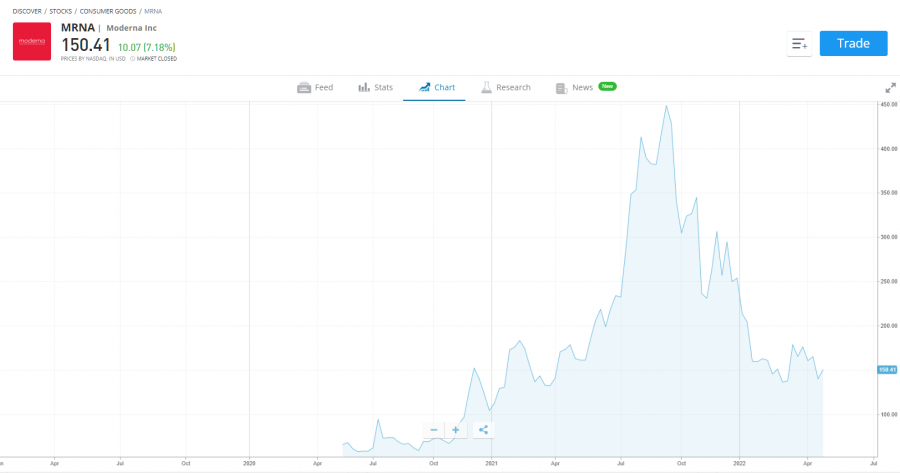Open the Stats tab
The width and height of the screenshot is (900, 473).
pyautogui.click(x=376, y=87)
